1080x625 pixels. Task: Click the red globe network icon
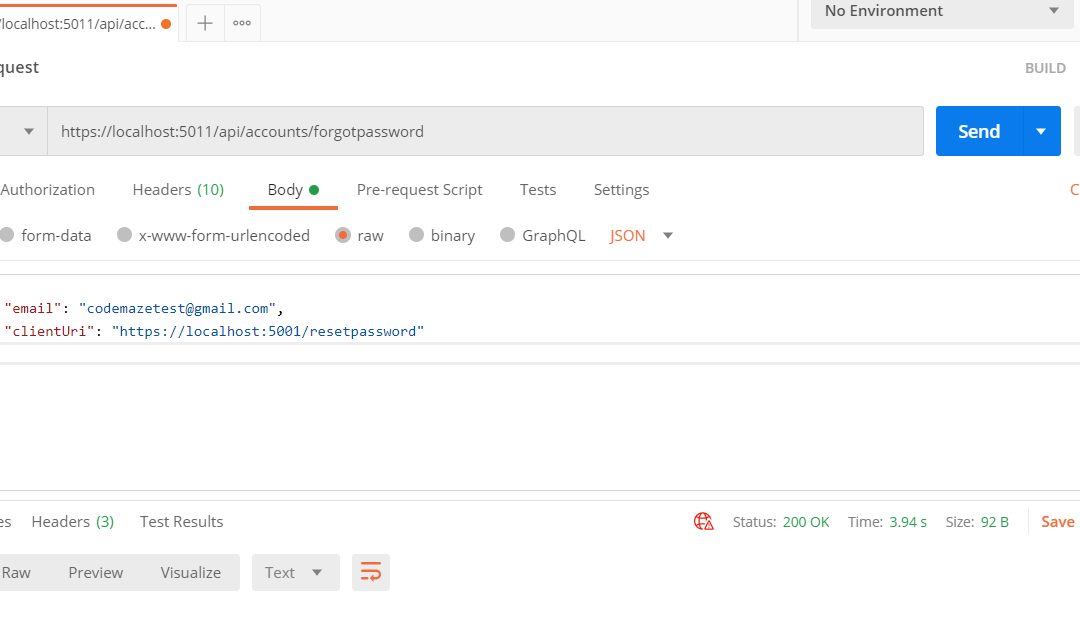[x=704, y=522]
